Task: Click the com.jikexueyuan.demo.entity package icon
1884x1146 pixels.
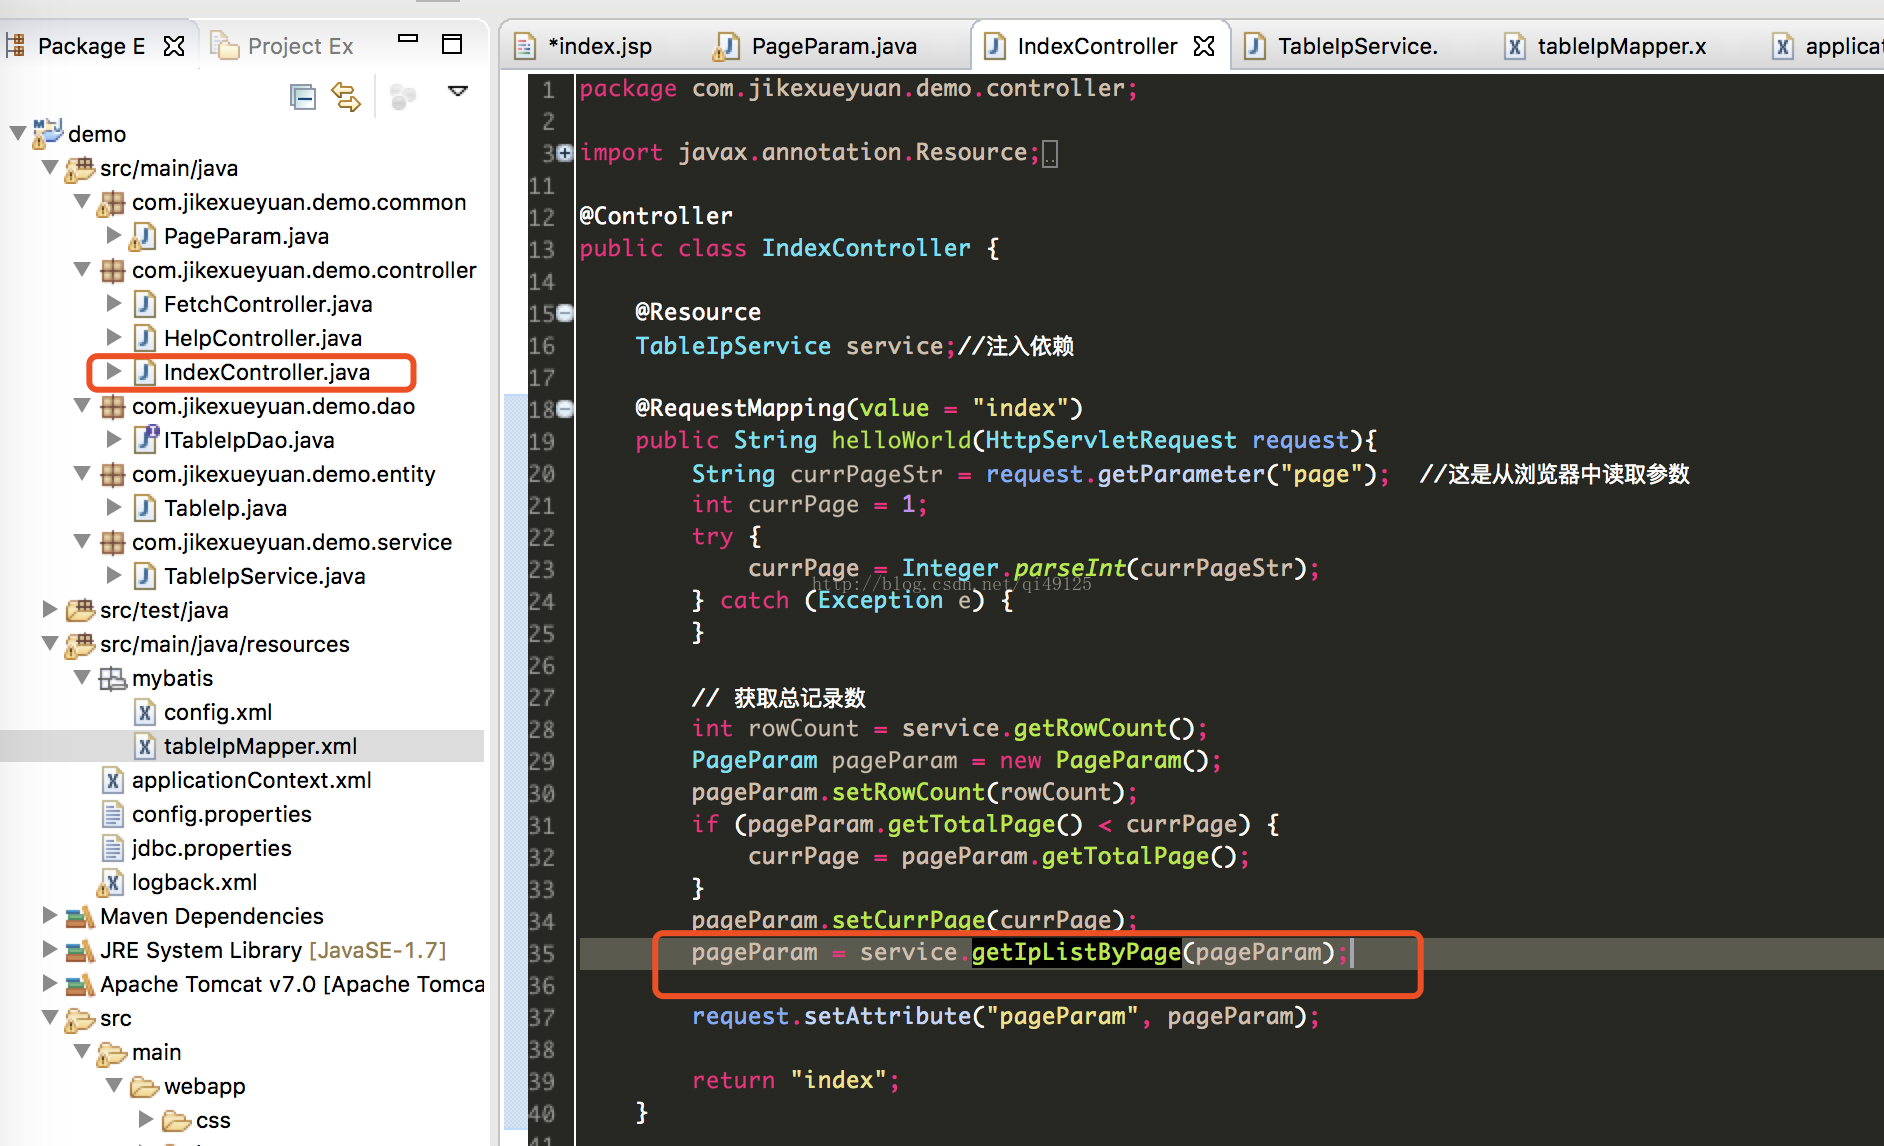Action: click(x=113, y=475)
